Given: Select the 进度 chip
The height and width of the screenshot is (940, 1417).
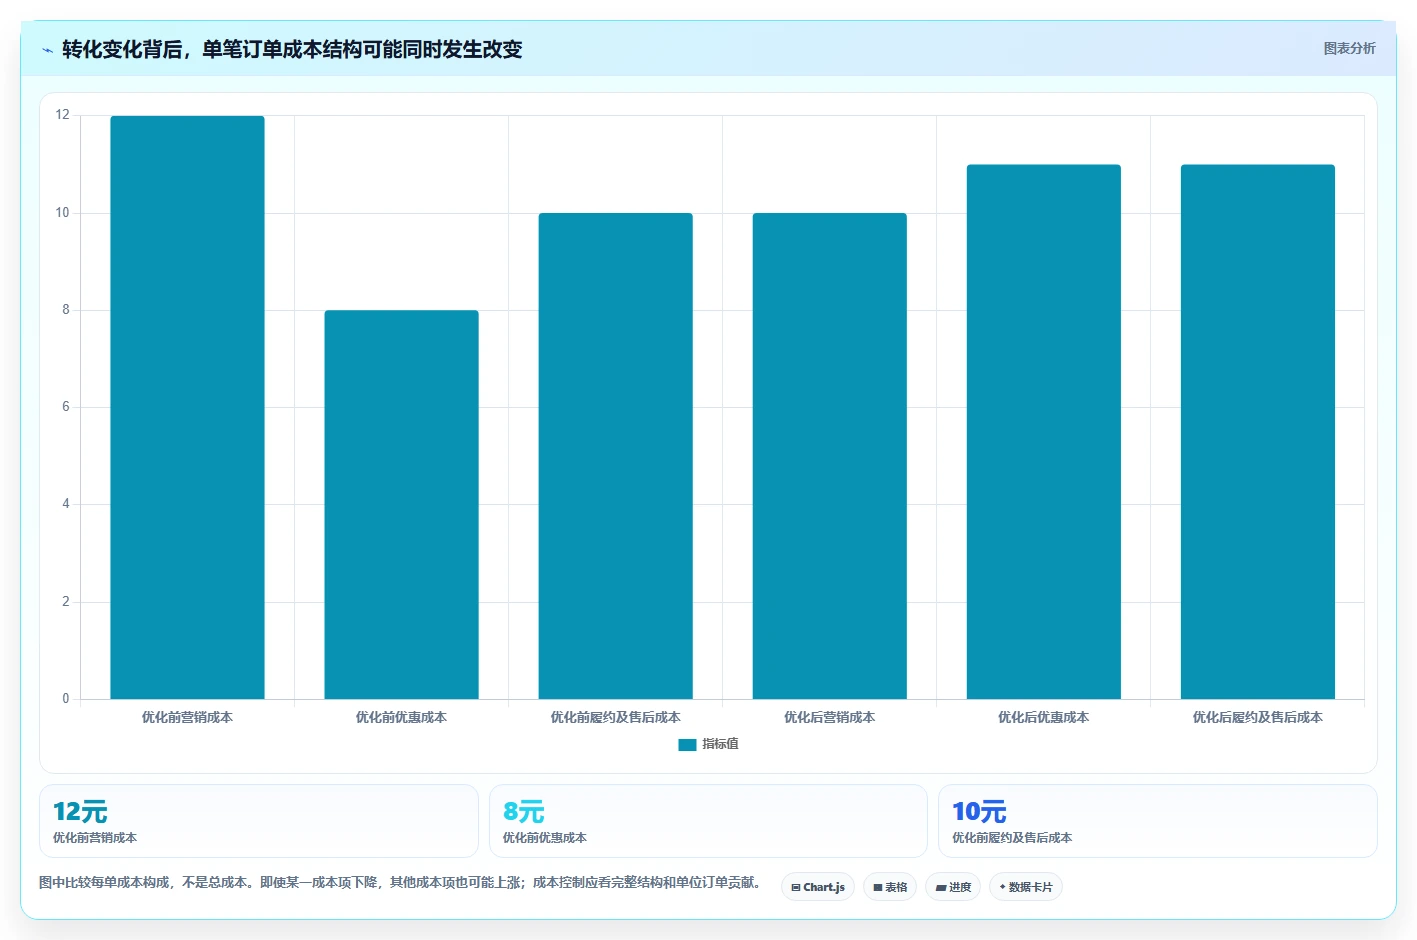Looking at the screenshot, I should (953, 887).
